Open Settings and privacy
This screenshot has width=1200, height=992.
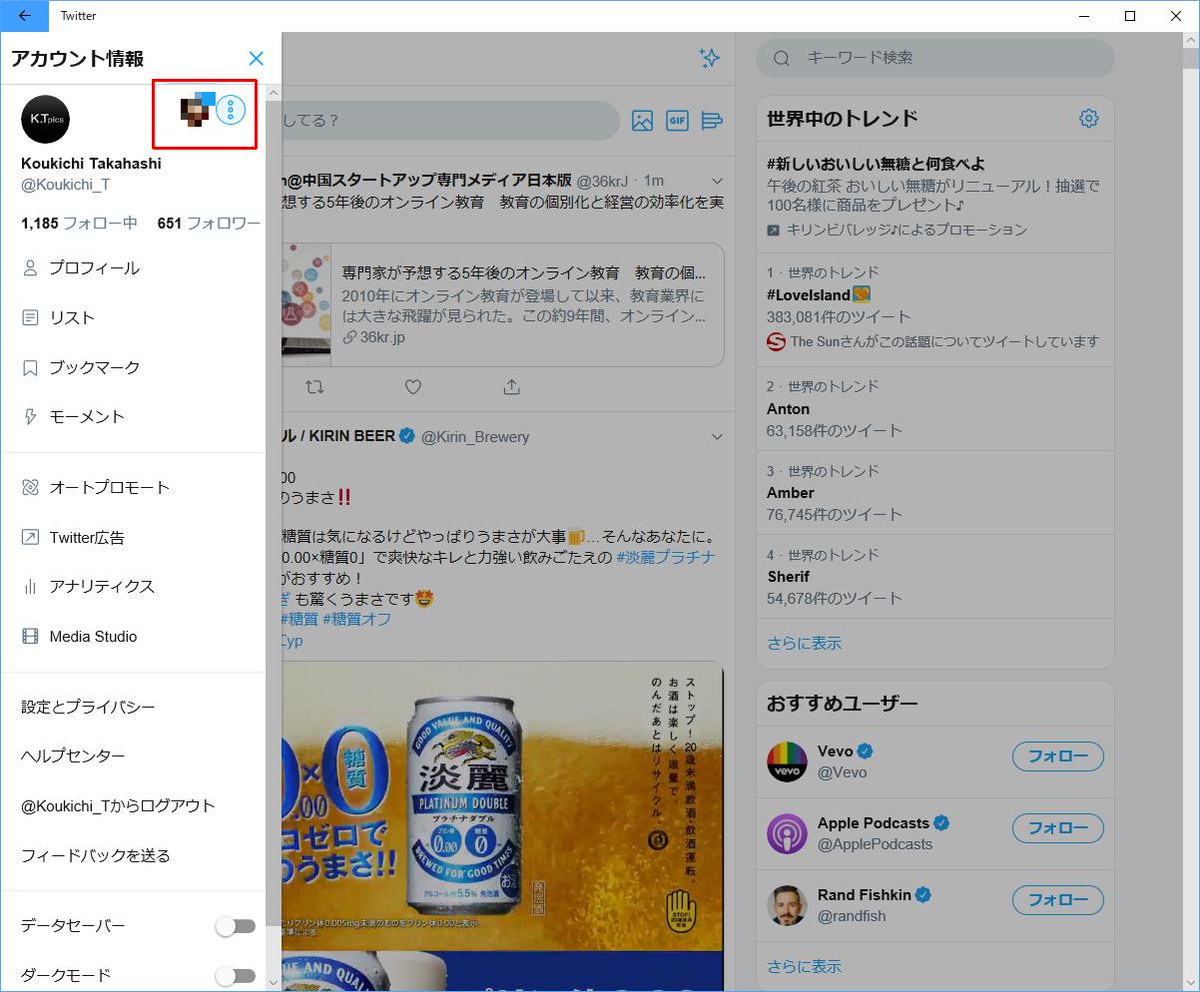pos(134,707)
